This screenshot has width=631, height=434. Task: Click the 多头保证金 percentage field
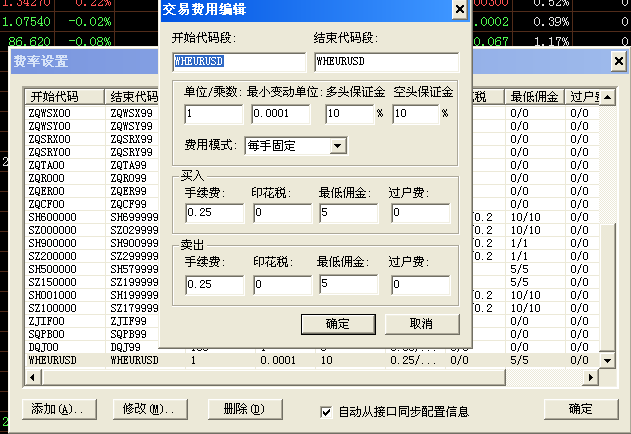click(348, 114)
